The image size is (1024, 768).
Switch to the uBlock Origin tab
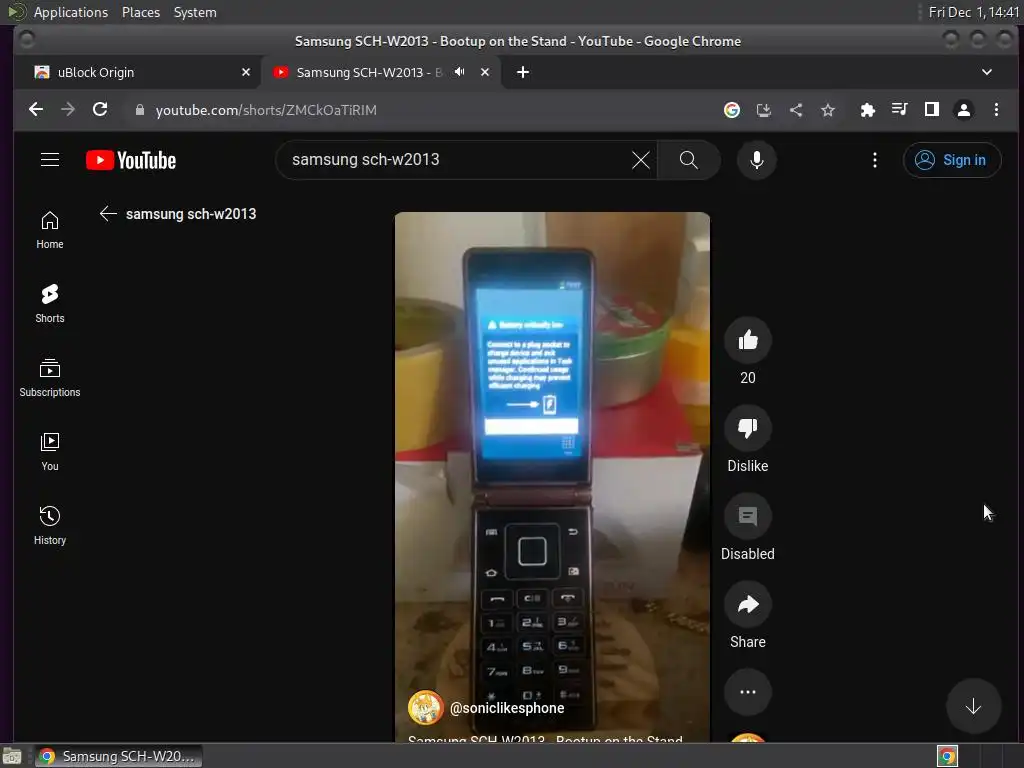(137, 72)
